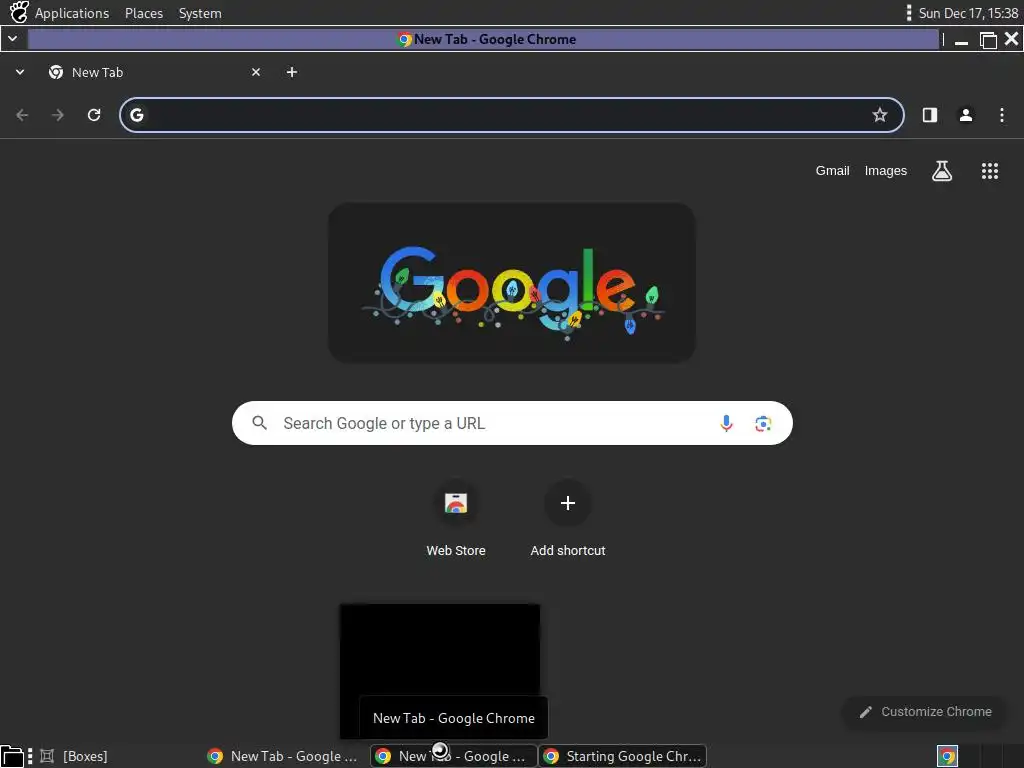
Task: Click the GNOME foot logo icon
Action: pos(19,12)
